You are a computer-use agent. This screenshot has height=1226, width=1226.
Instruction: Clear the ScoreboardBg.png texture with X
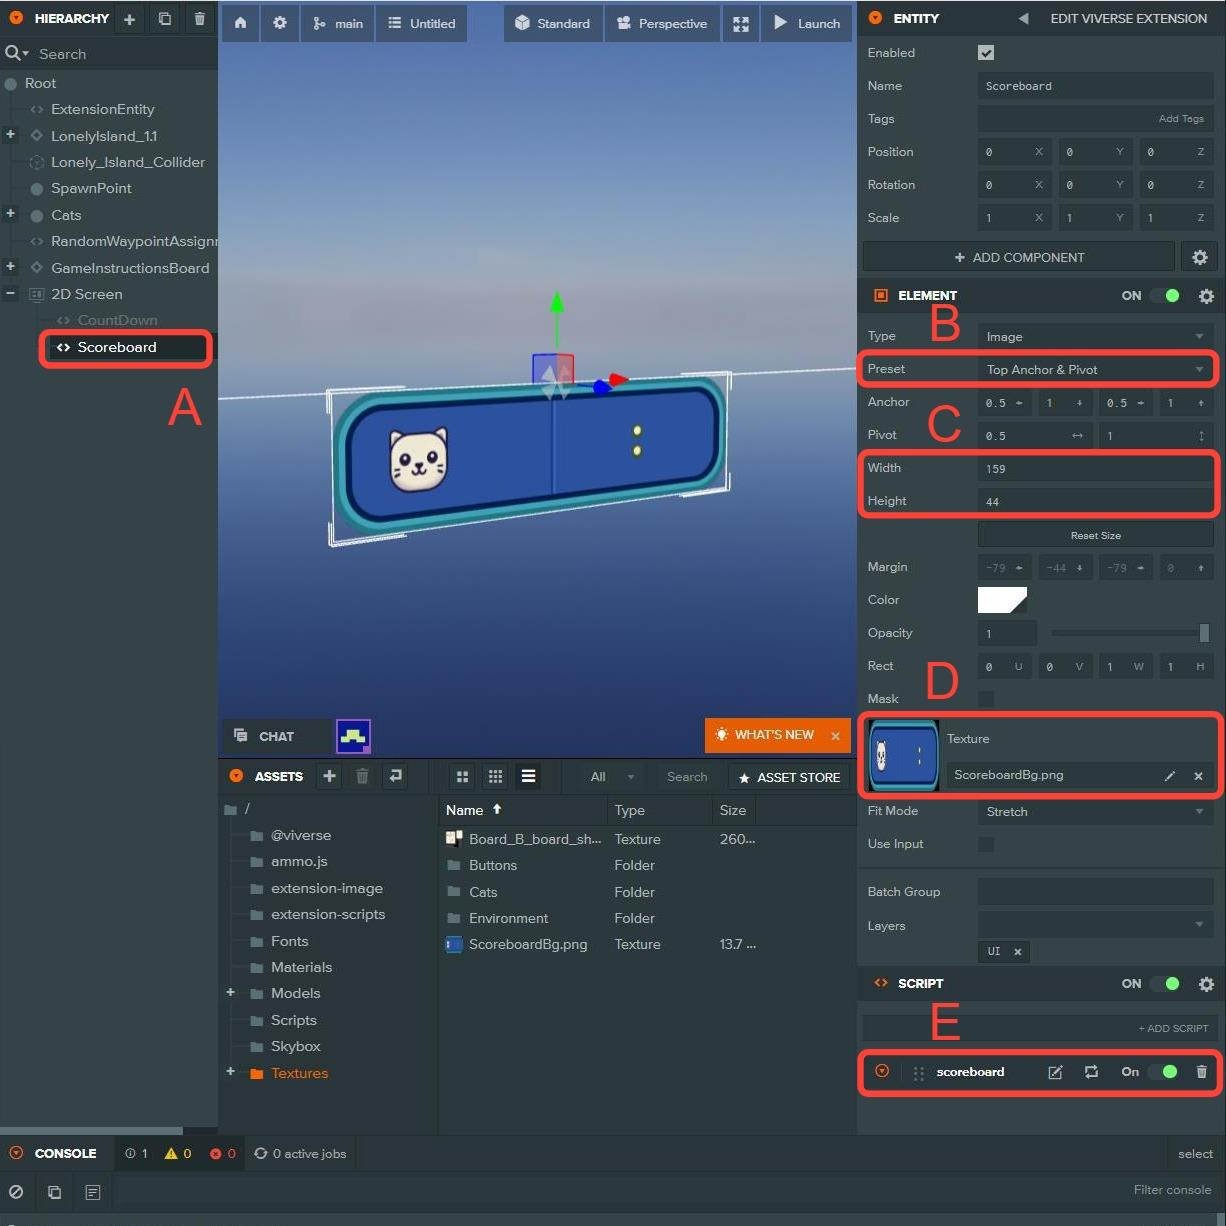coord(1198,776)
